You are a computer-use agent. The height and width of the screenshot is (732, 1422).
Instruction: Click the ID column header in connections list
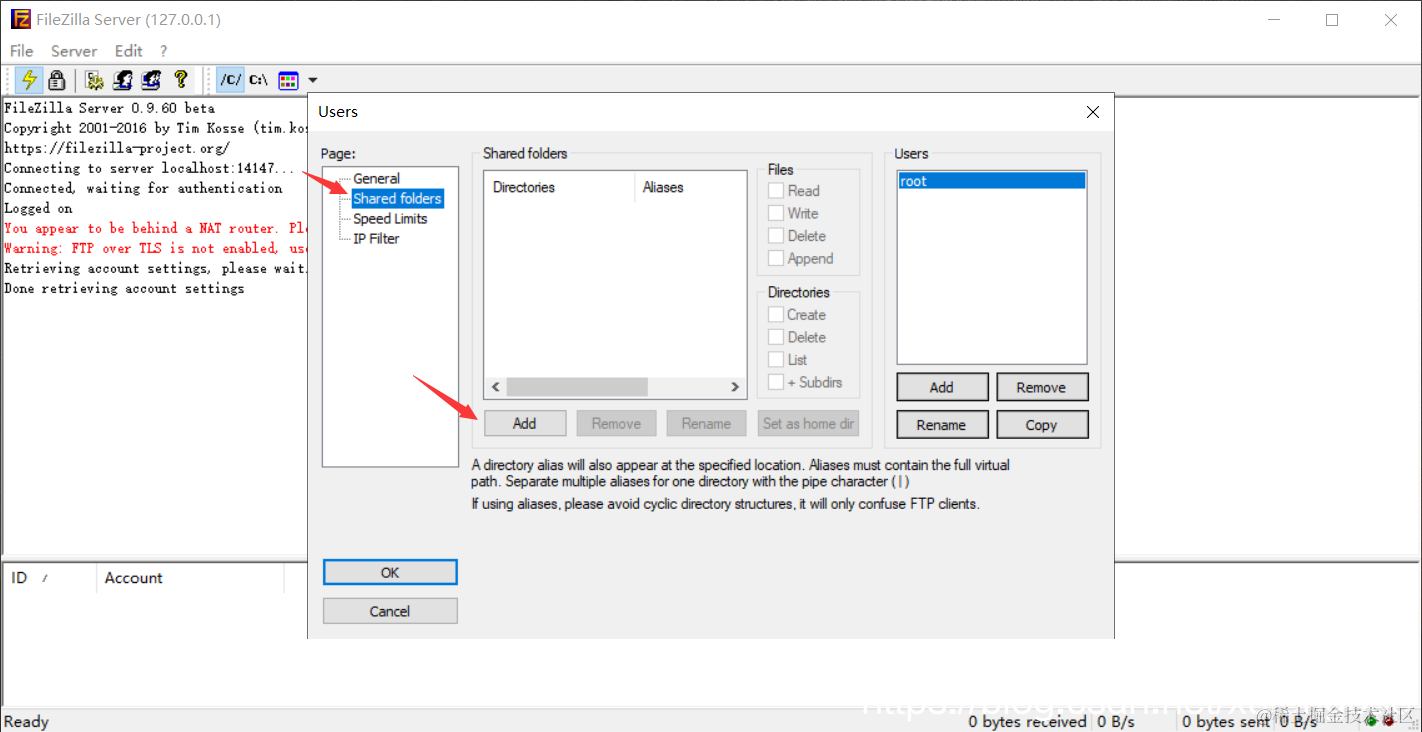click(x=50, y=578)
